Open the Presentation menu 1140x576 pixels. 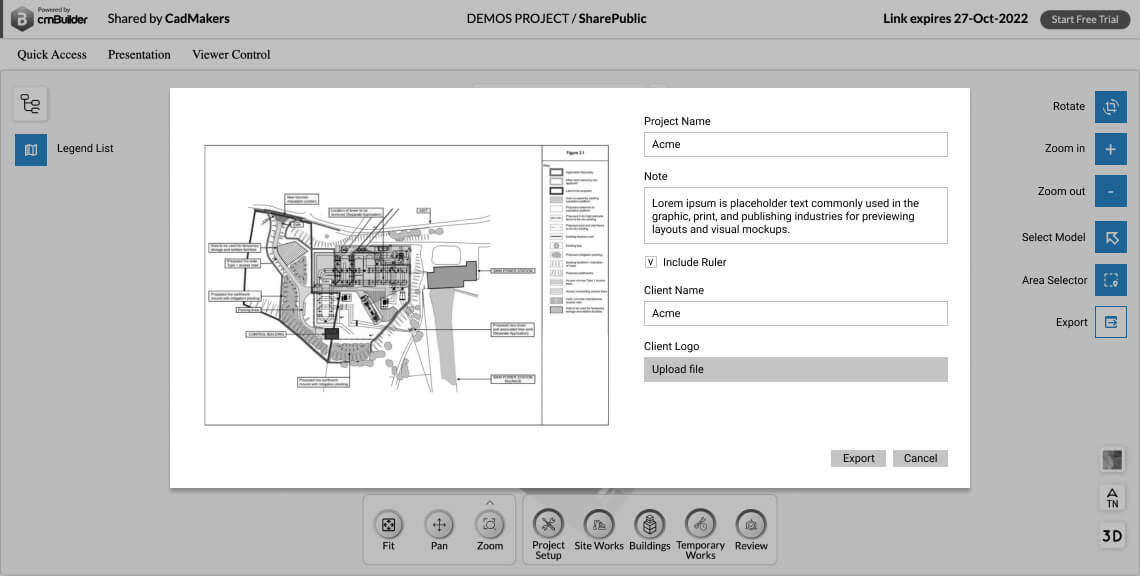coord(138,54)
